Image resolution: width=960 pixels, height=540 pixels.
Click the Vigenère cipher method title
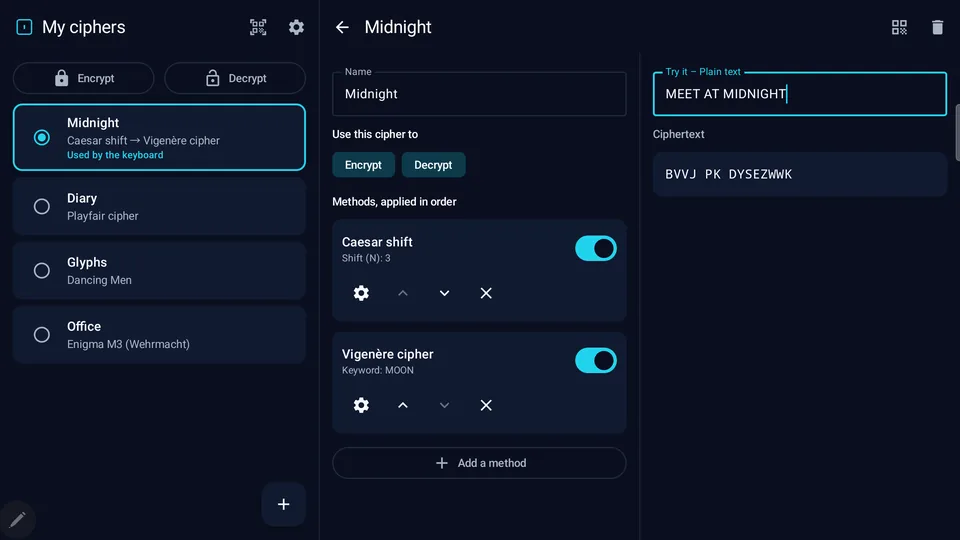pos(388,354)
